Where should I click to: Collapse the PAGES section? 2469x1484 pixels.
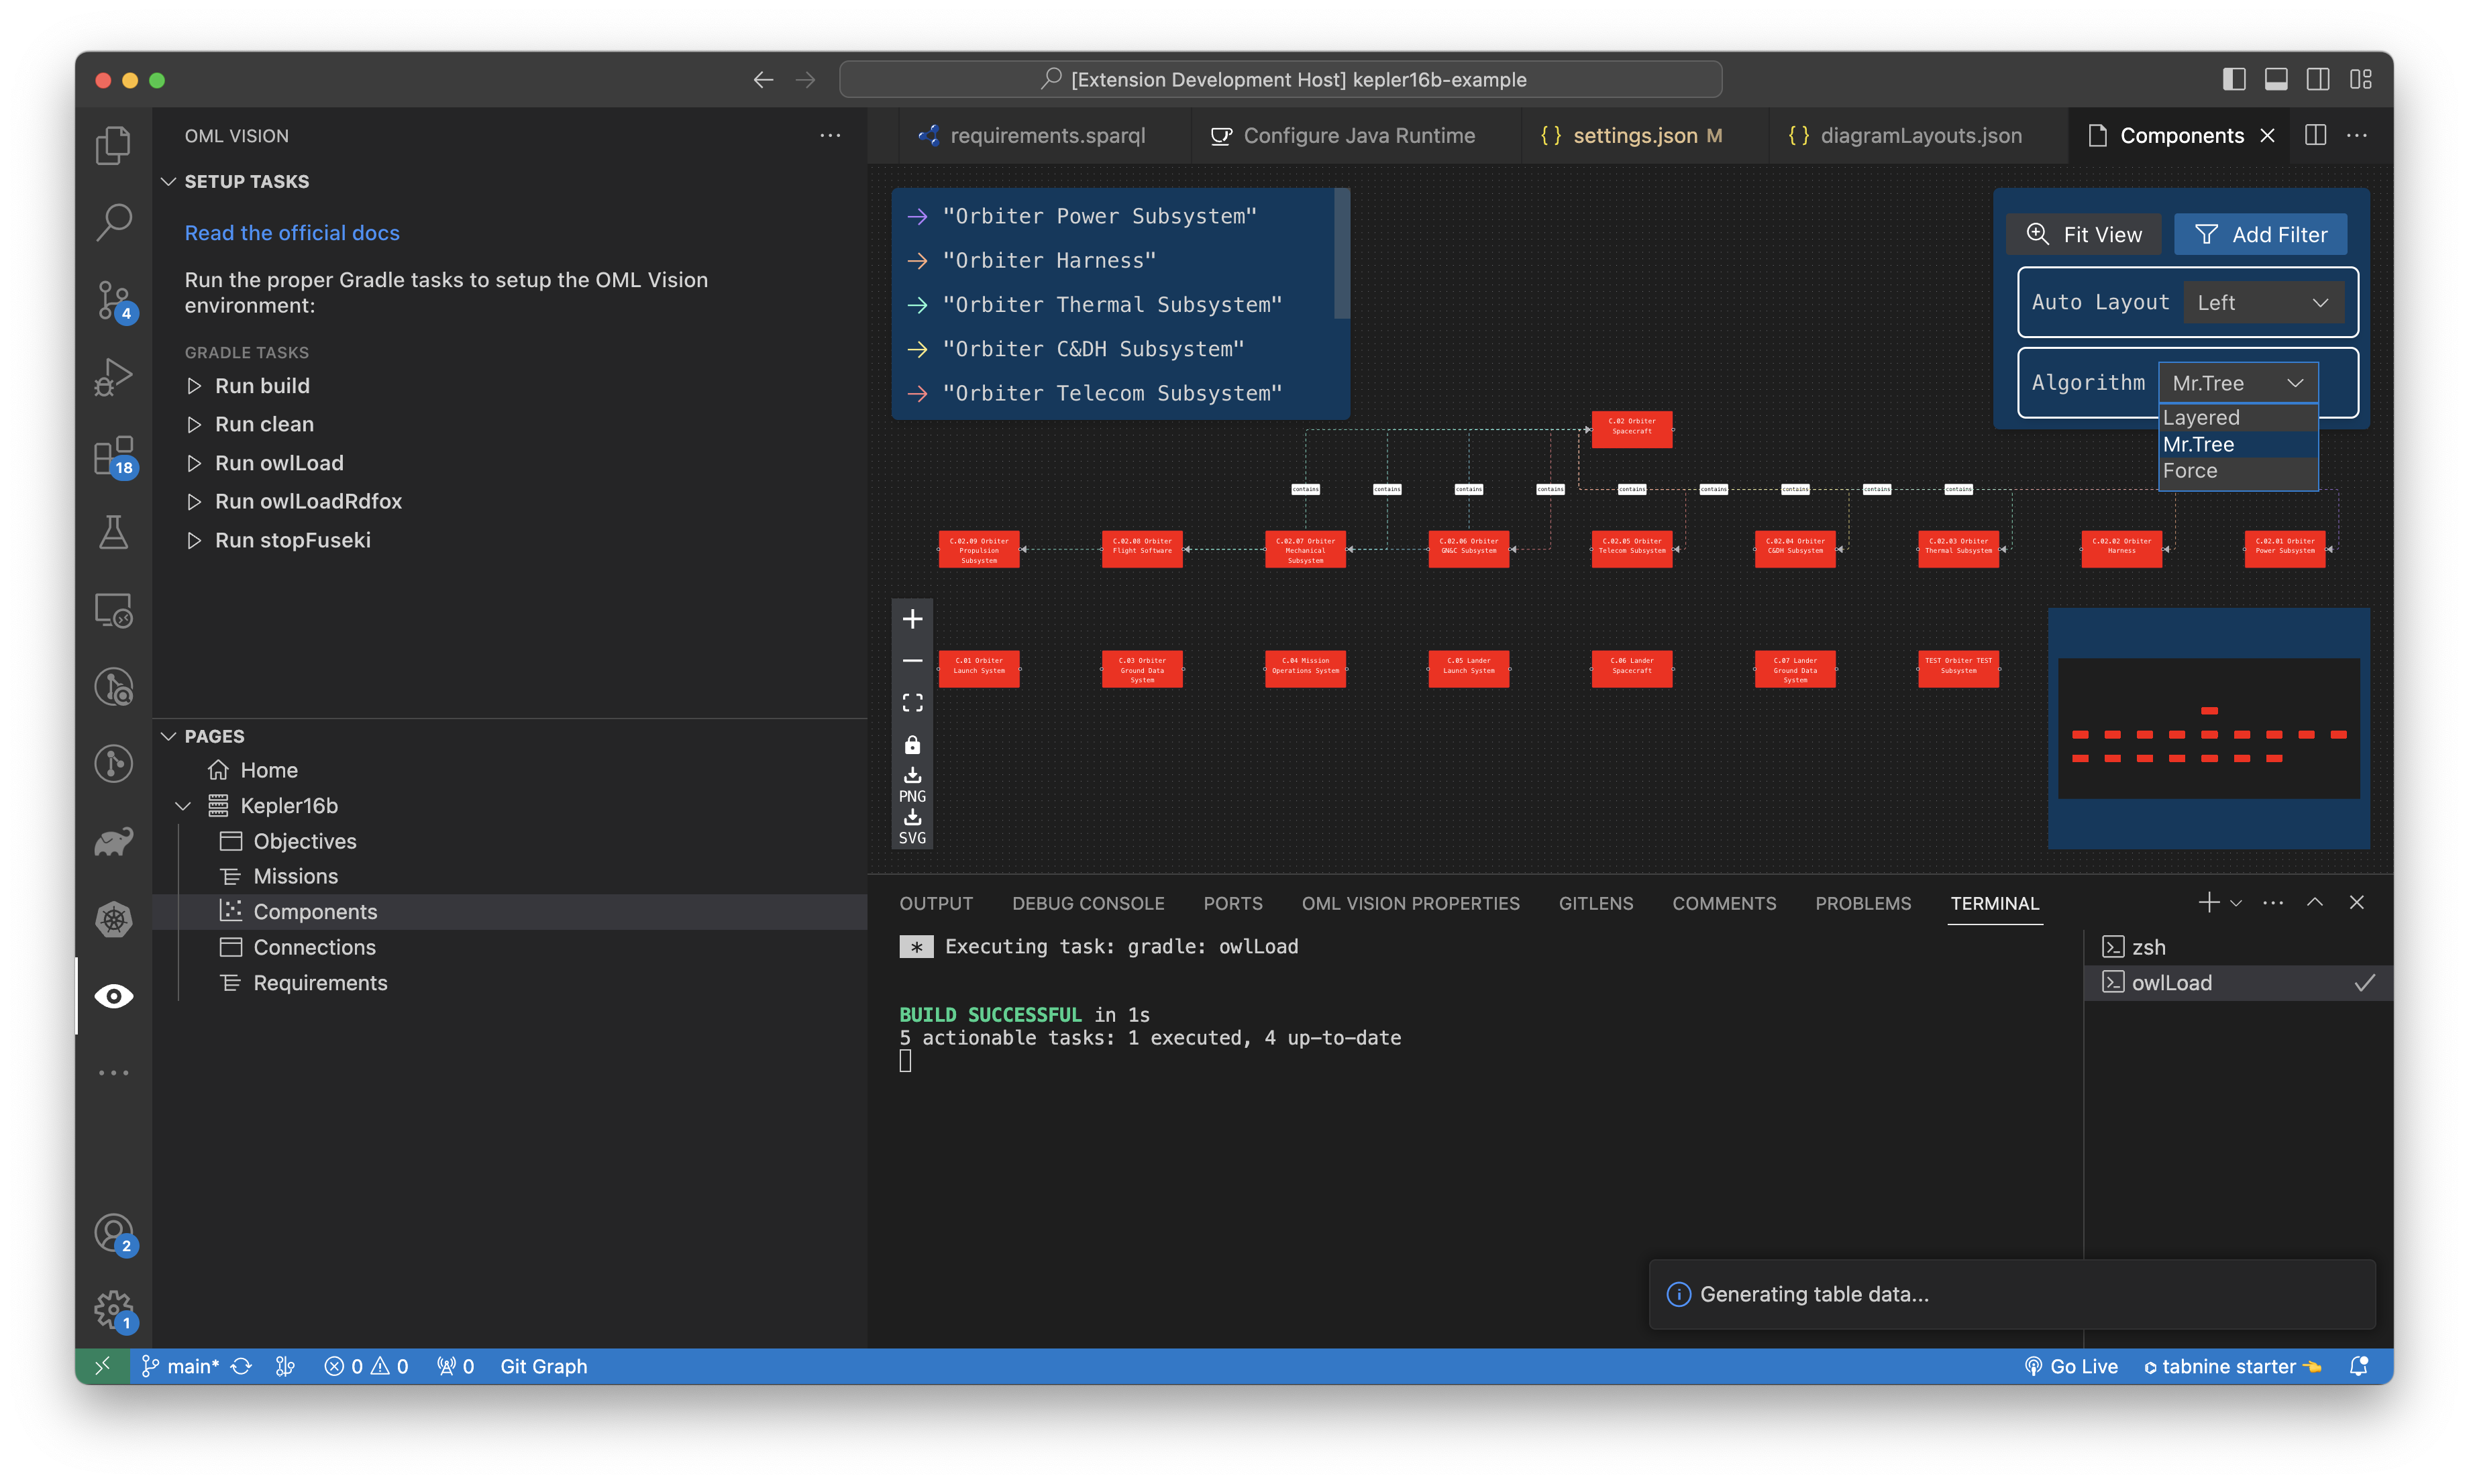tap(168, 736)
